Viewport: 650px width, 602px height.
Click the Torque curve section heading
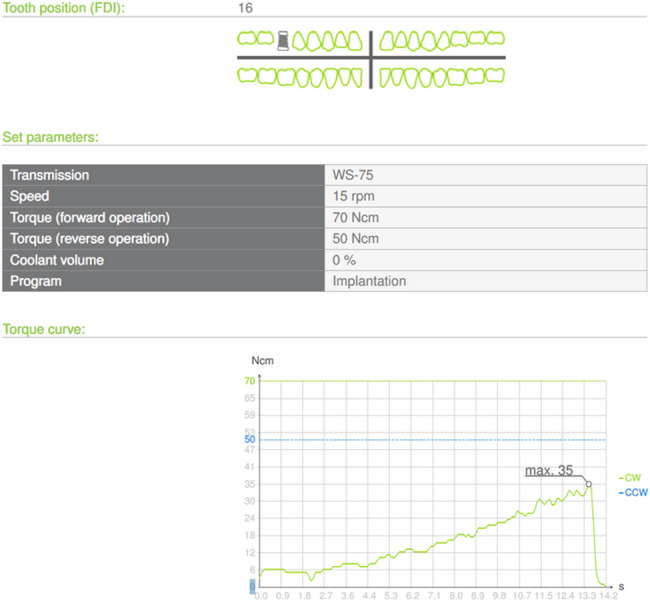[44, 329]
